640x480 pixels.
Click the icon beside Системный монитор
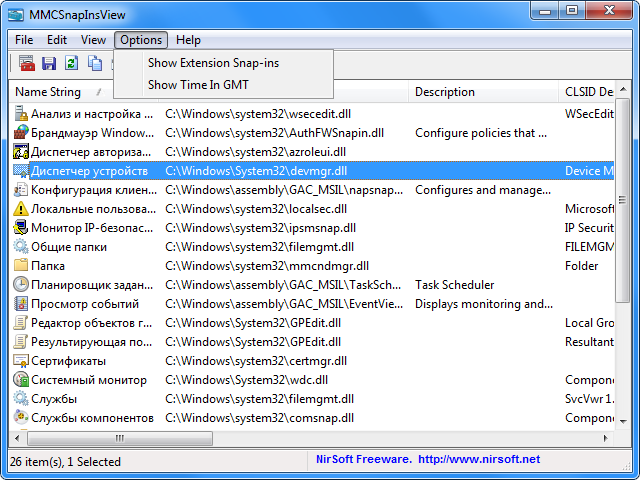click(21, 380)
